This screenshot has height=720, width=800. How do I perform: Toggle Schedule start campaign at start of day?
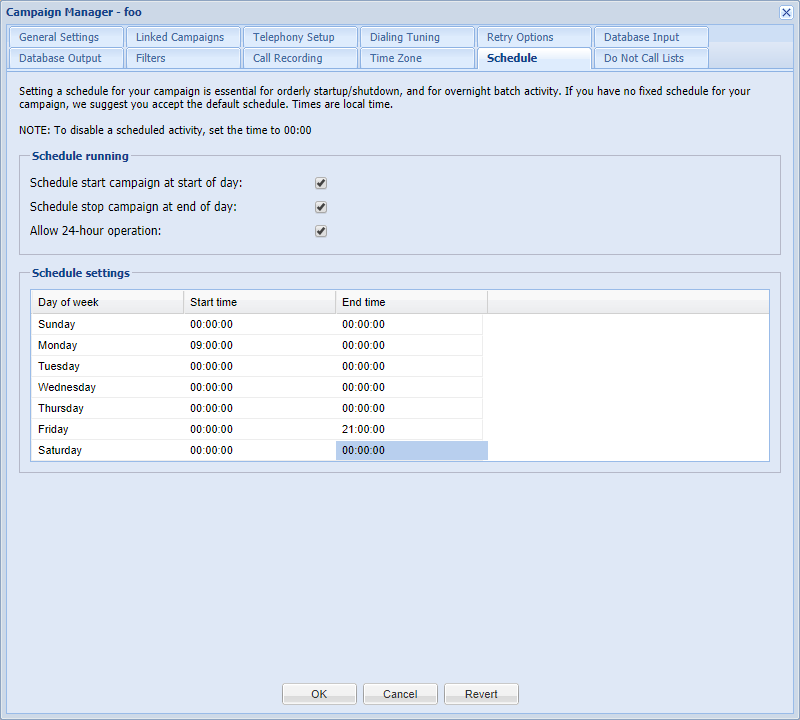pyautogui.click(x=321, y=183)
